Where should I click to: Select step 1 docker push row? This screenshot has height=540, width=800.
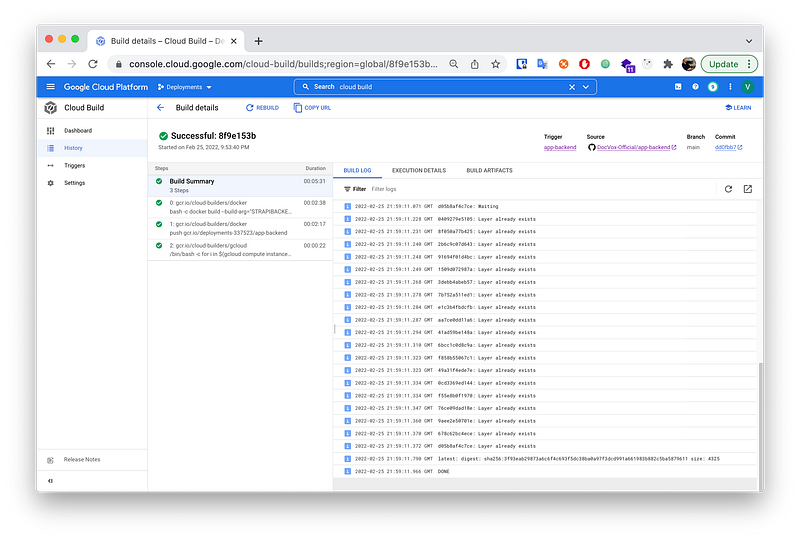click(240, 229)
